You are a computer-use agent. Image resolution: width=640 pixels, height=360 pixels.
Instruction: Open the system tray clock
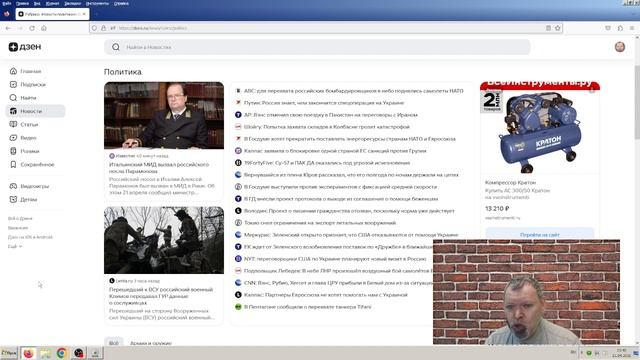tap(621, 353)
